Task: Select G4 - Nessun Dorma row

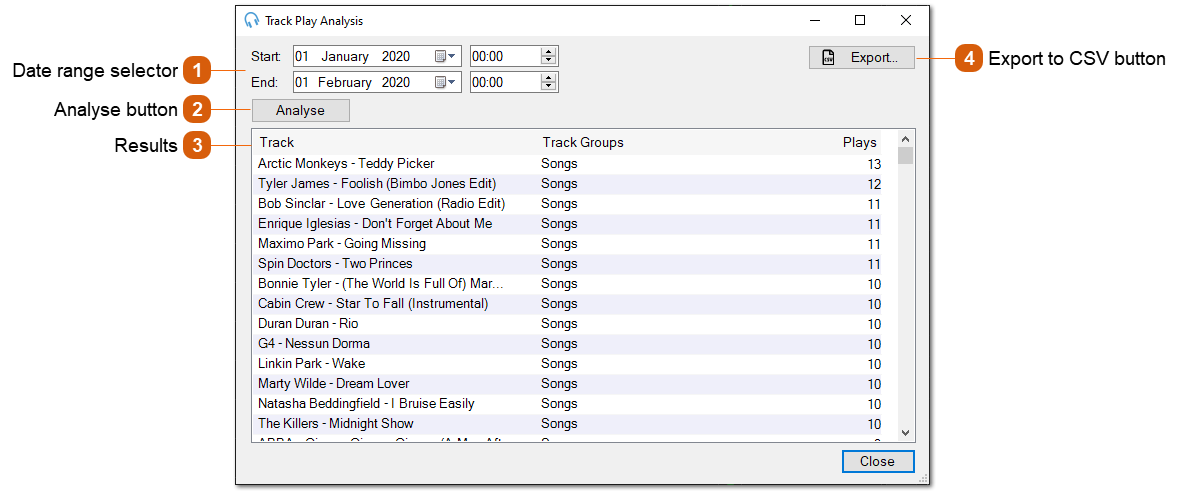Action: click(x=567, y=344)
